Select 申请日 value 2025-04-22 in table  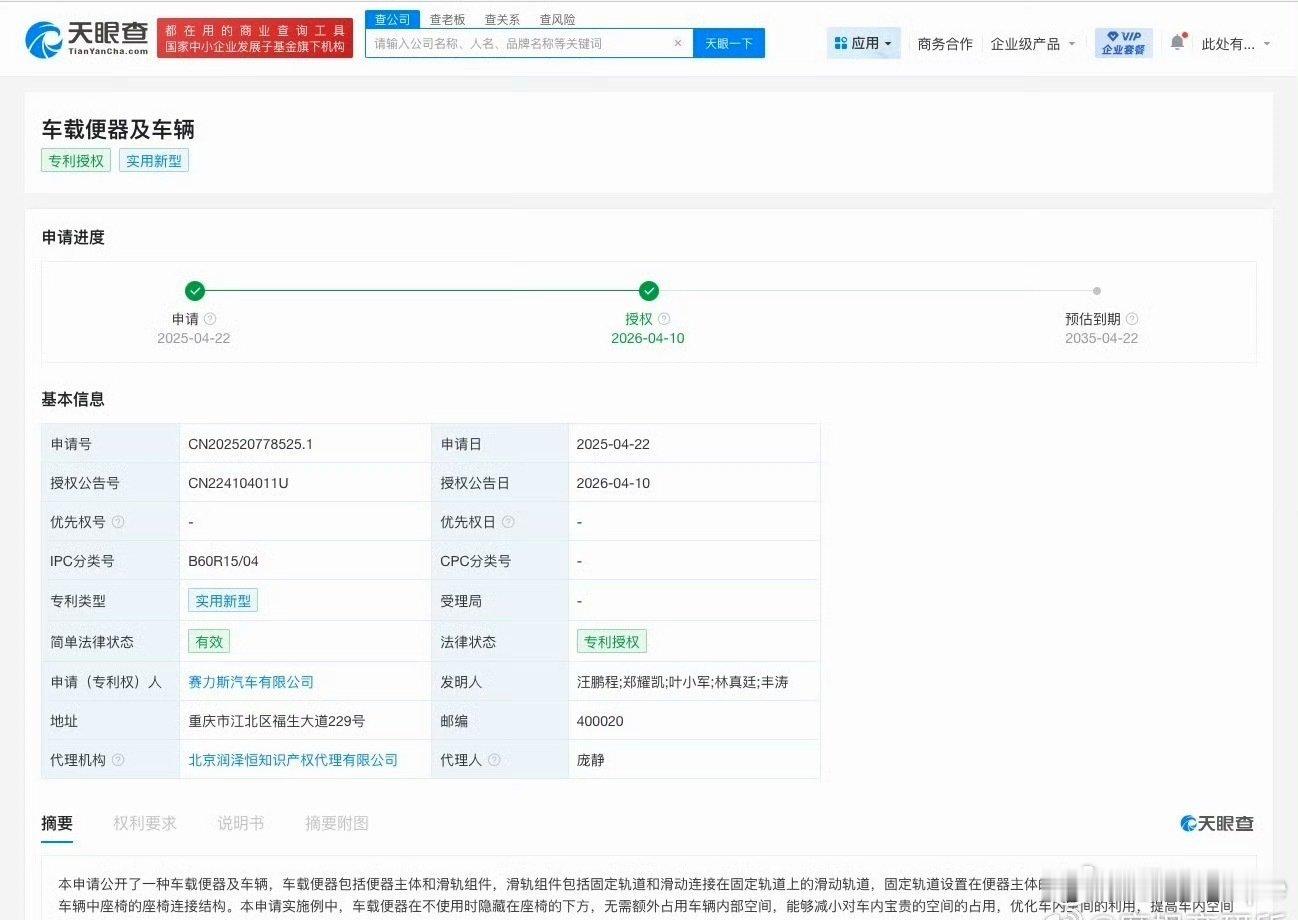pos(613,444)
